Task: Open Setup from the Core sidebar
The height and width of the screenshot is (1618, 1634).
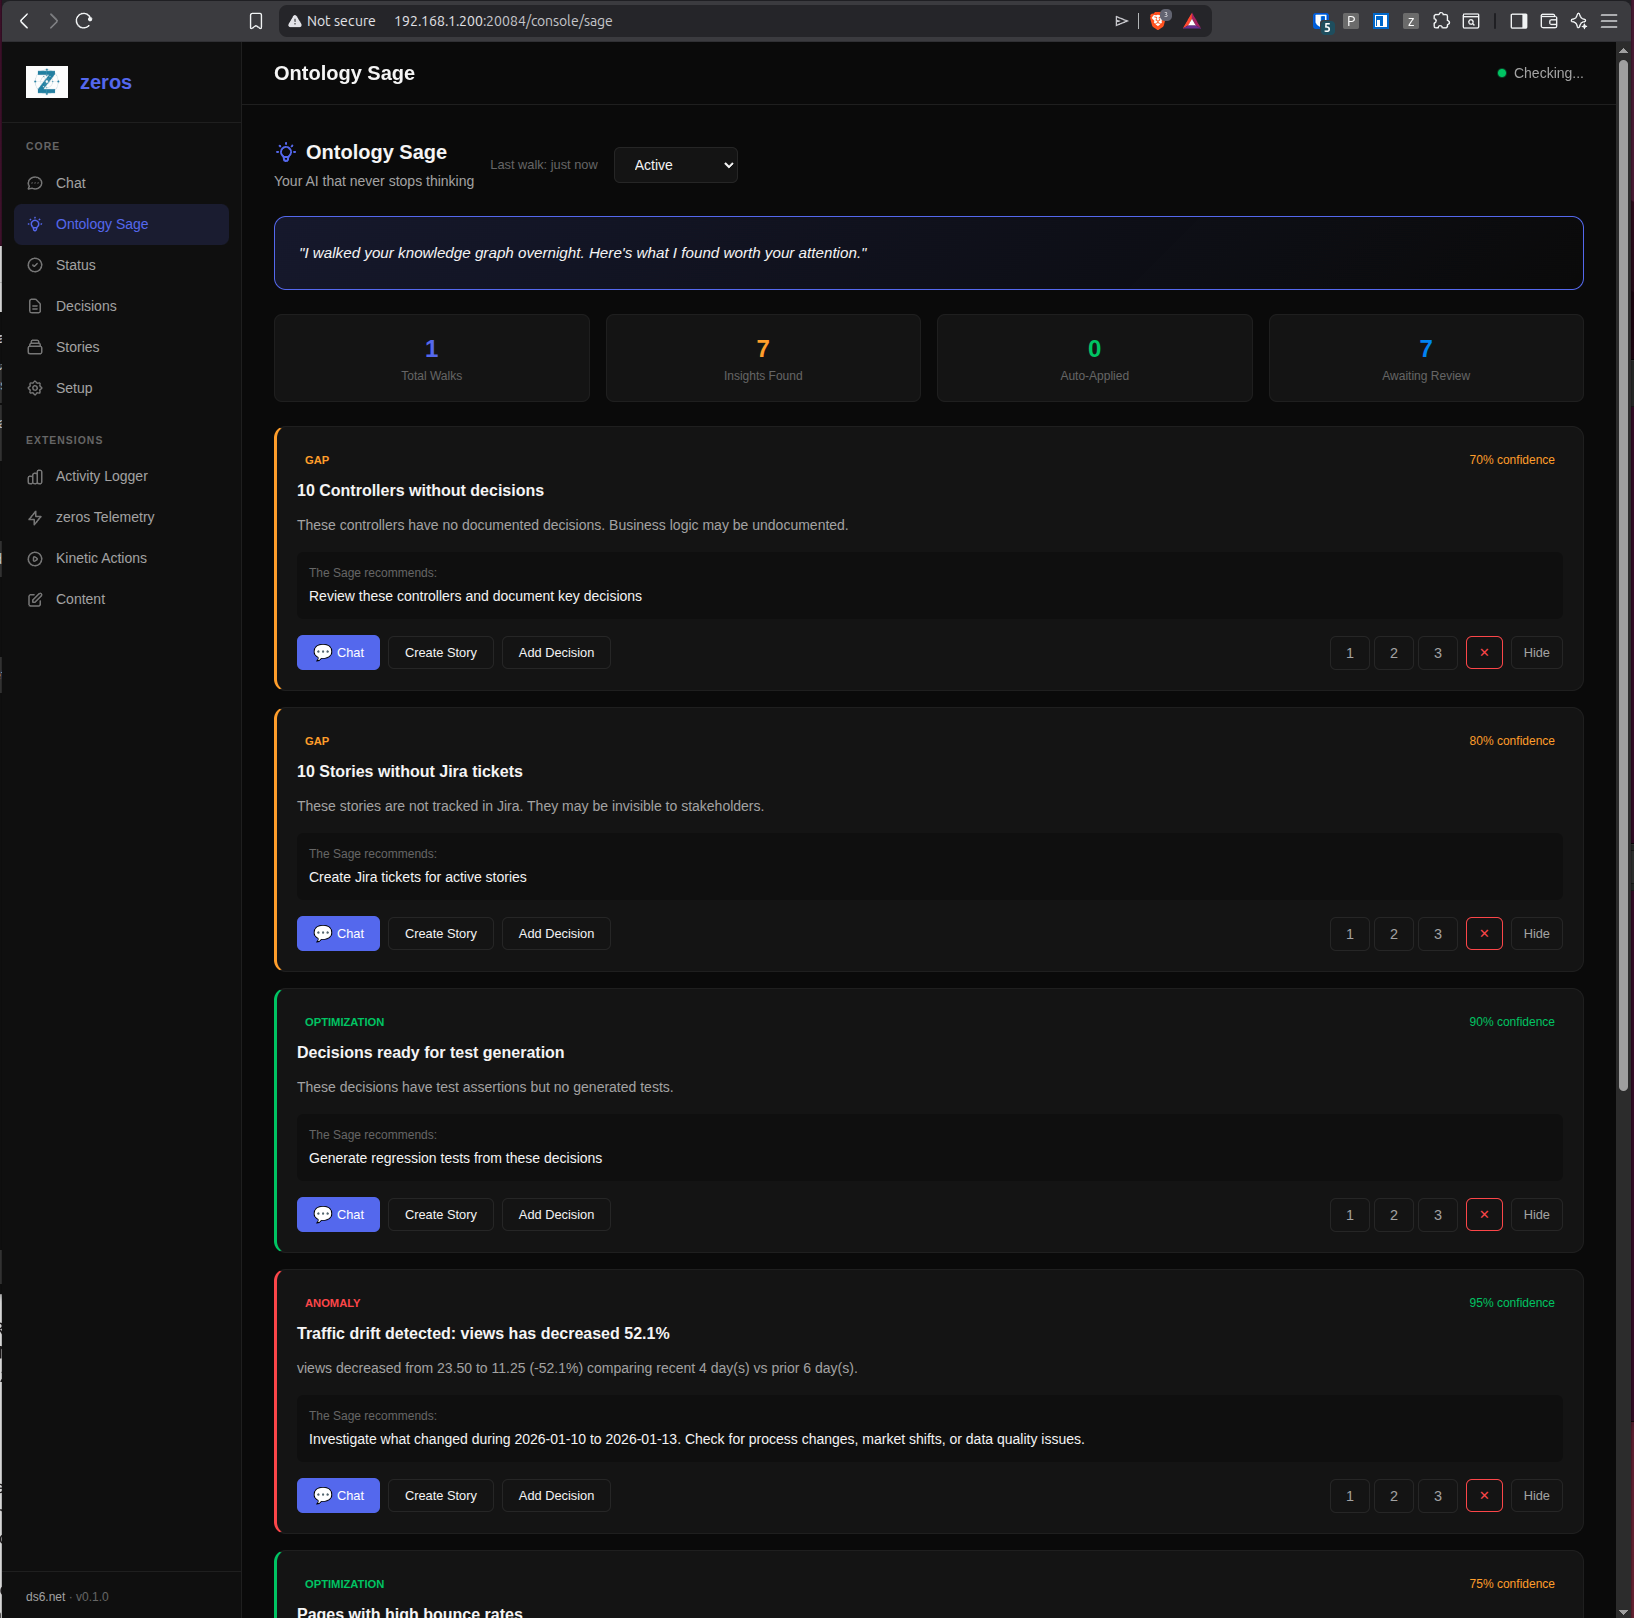Action: pos(72,388)
